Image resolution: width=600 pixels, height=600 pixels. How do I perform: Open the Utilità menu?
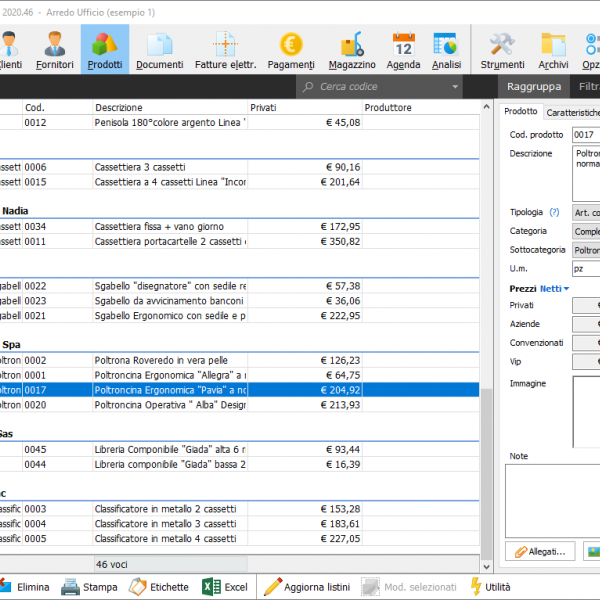[491, 587]
